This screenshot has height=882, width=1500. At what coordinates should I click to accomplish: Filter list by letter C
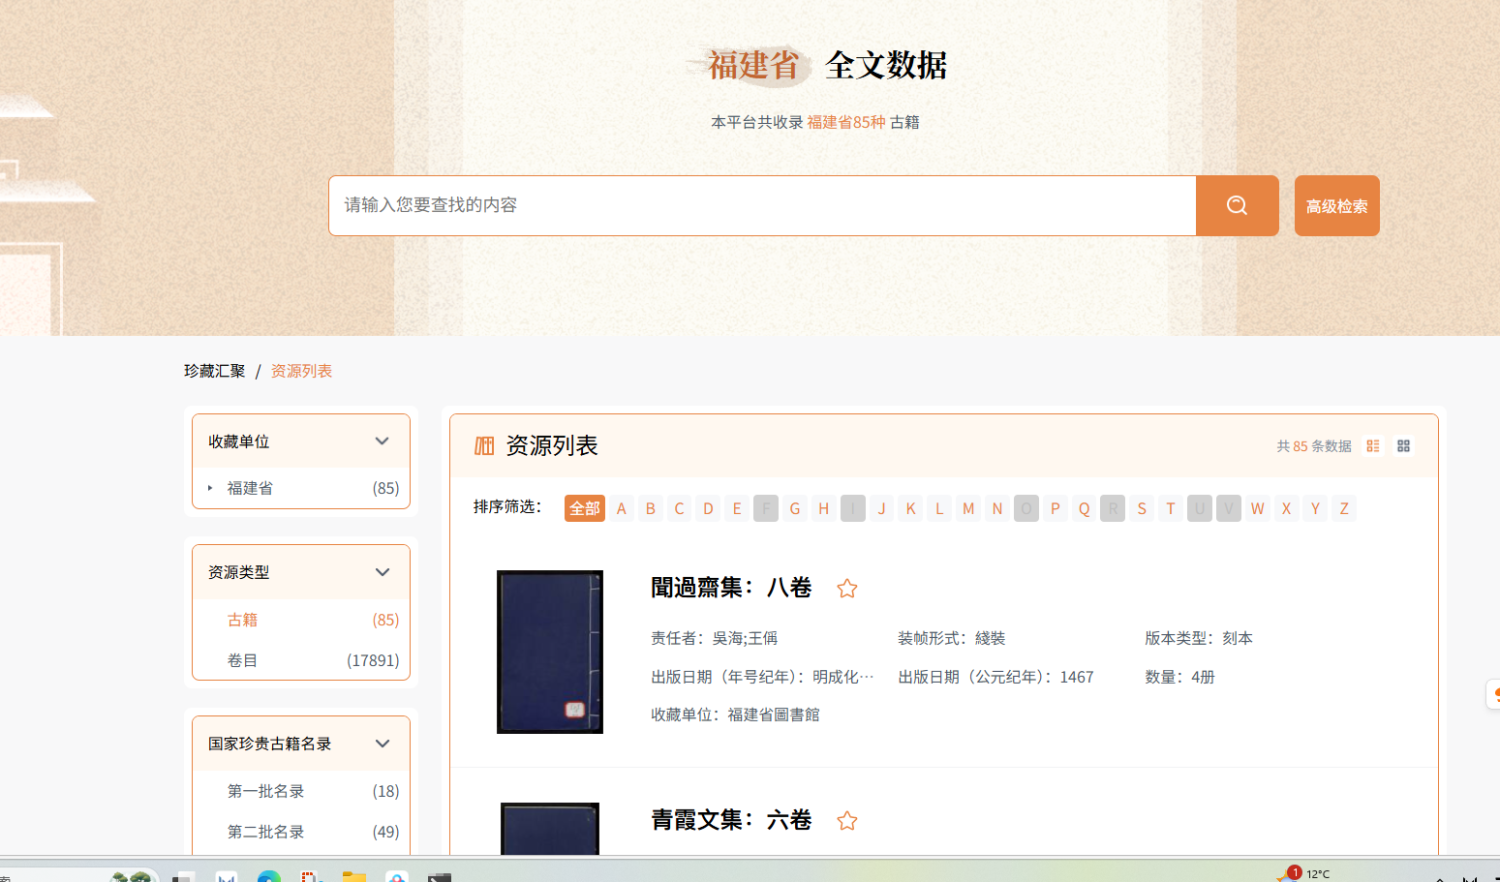679,508
